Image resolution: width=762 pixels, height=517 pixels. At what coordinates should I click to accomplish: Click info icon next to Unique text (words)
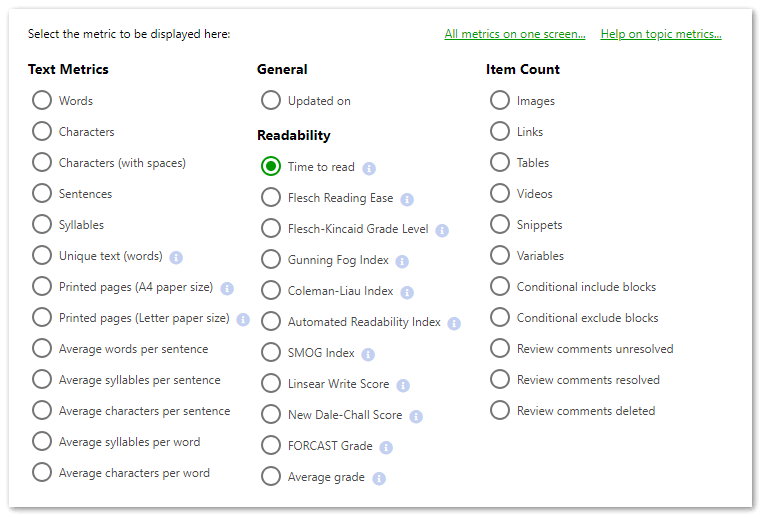(176, 257)
